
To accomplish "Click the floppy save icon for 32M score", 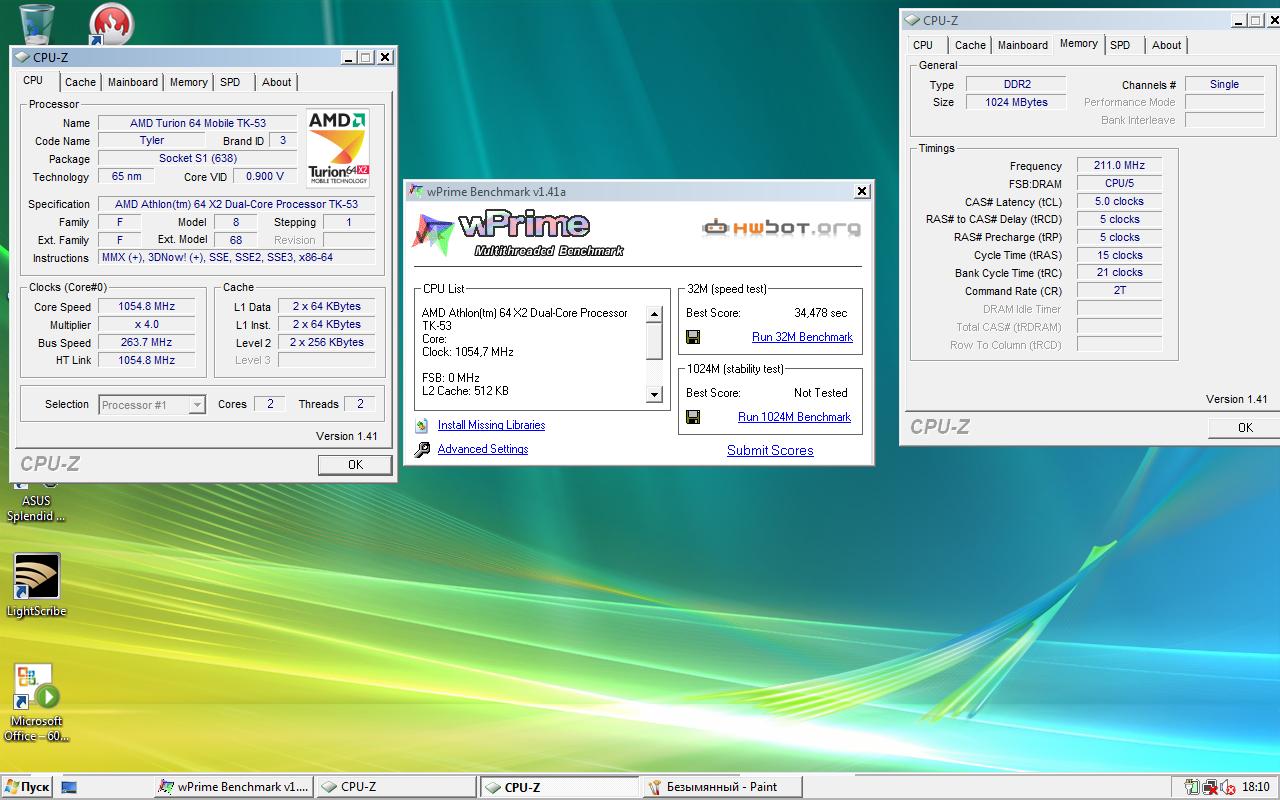I will (x=693, y=337).
